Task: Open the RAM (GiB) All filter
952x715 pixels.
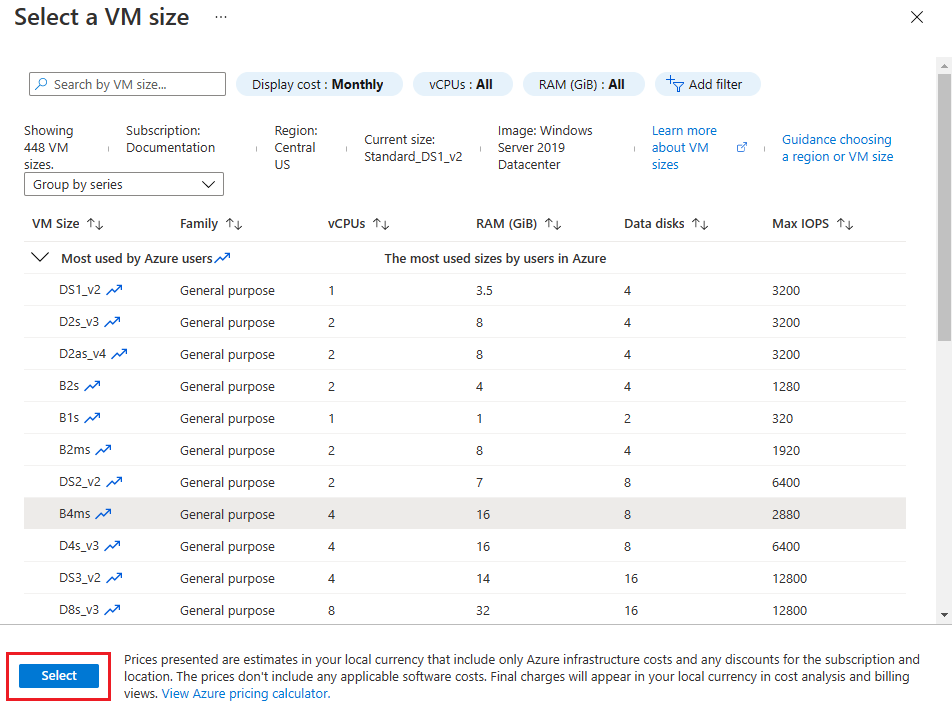Action: [x=583, y=84]
